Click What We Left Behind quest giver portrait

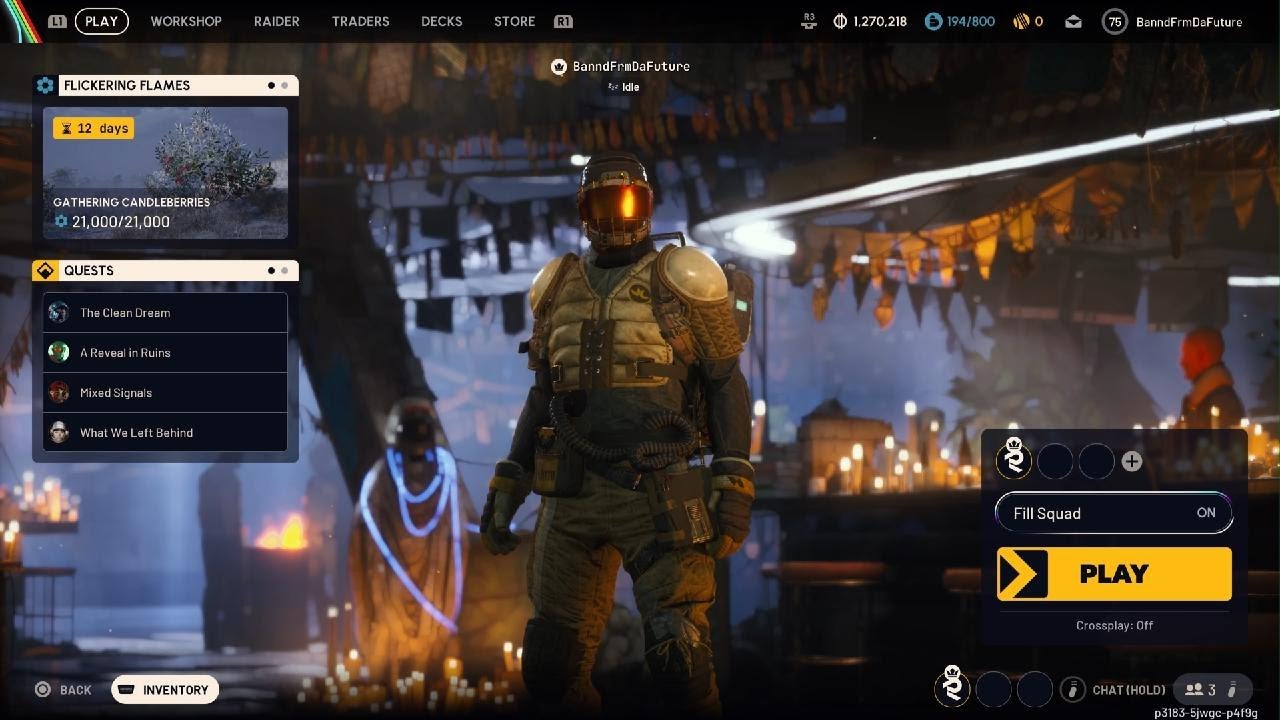click(x=59, y=432)
